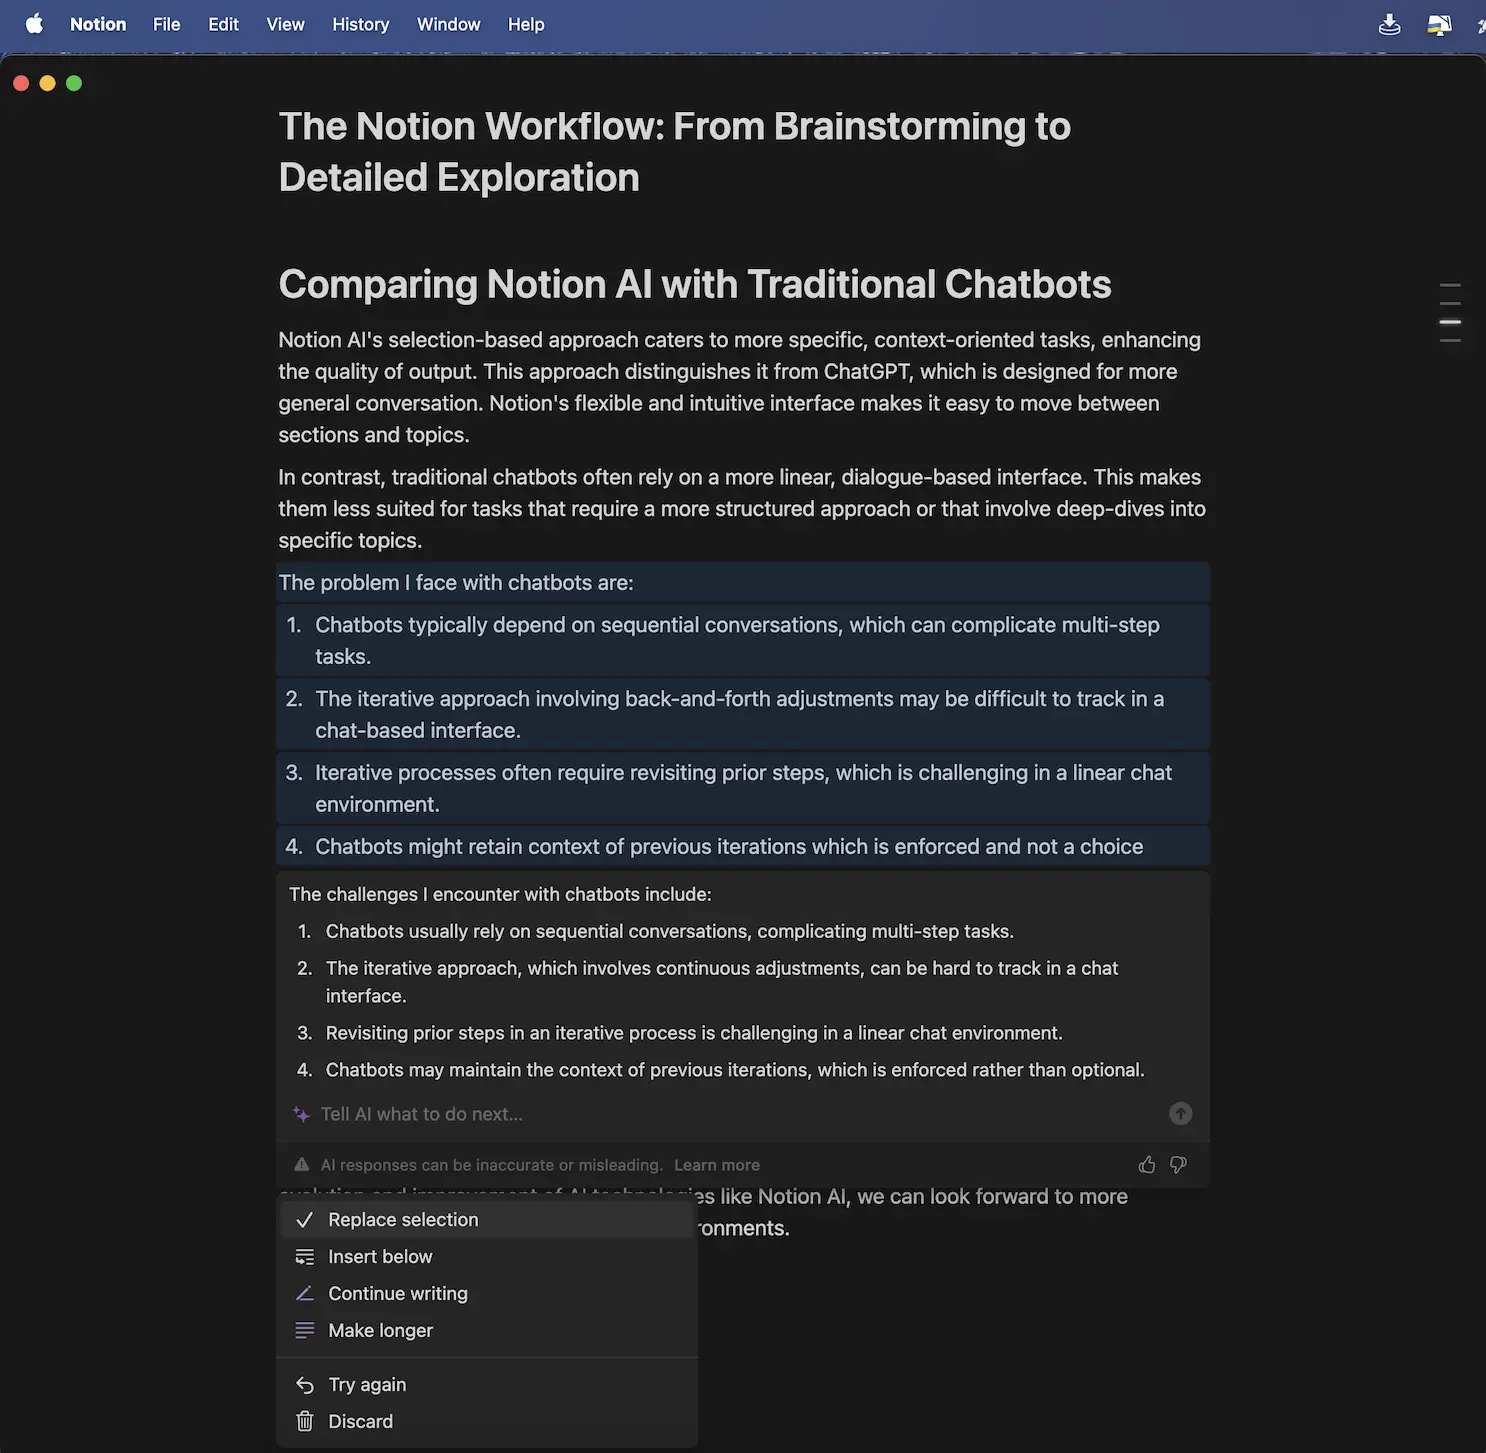The image size is (1486, 1453).
Task: Click the AI prompt send arrow button
Action: (x=1181, y=1114)
